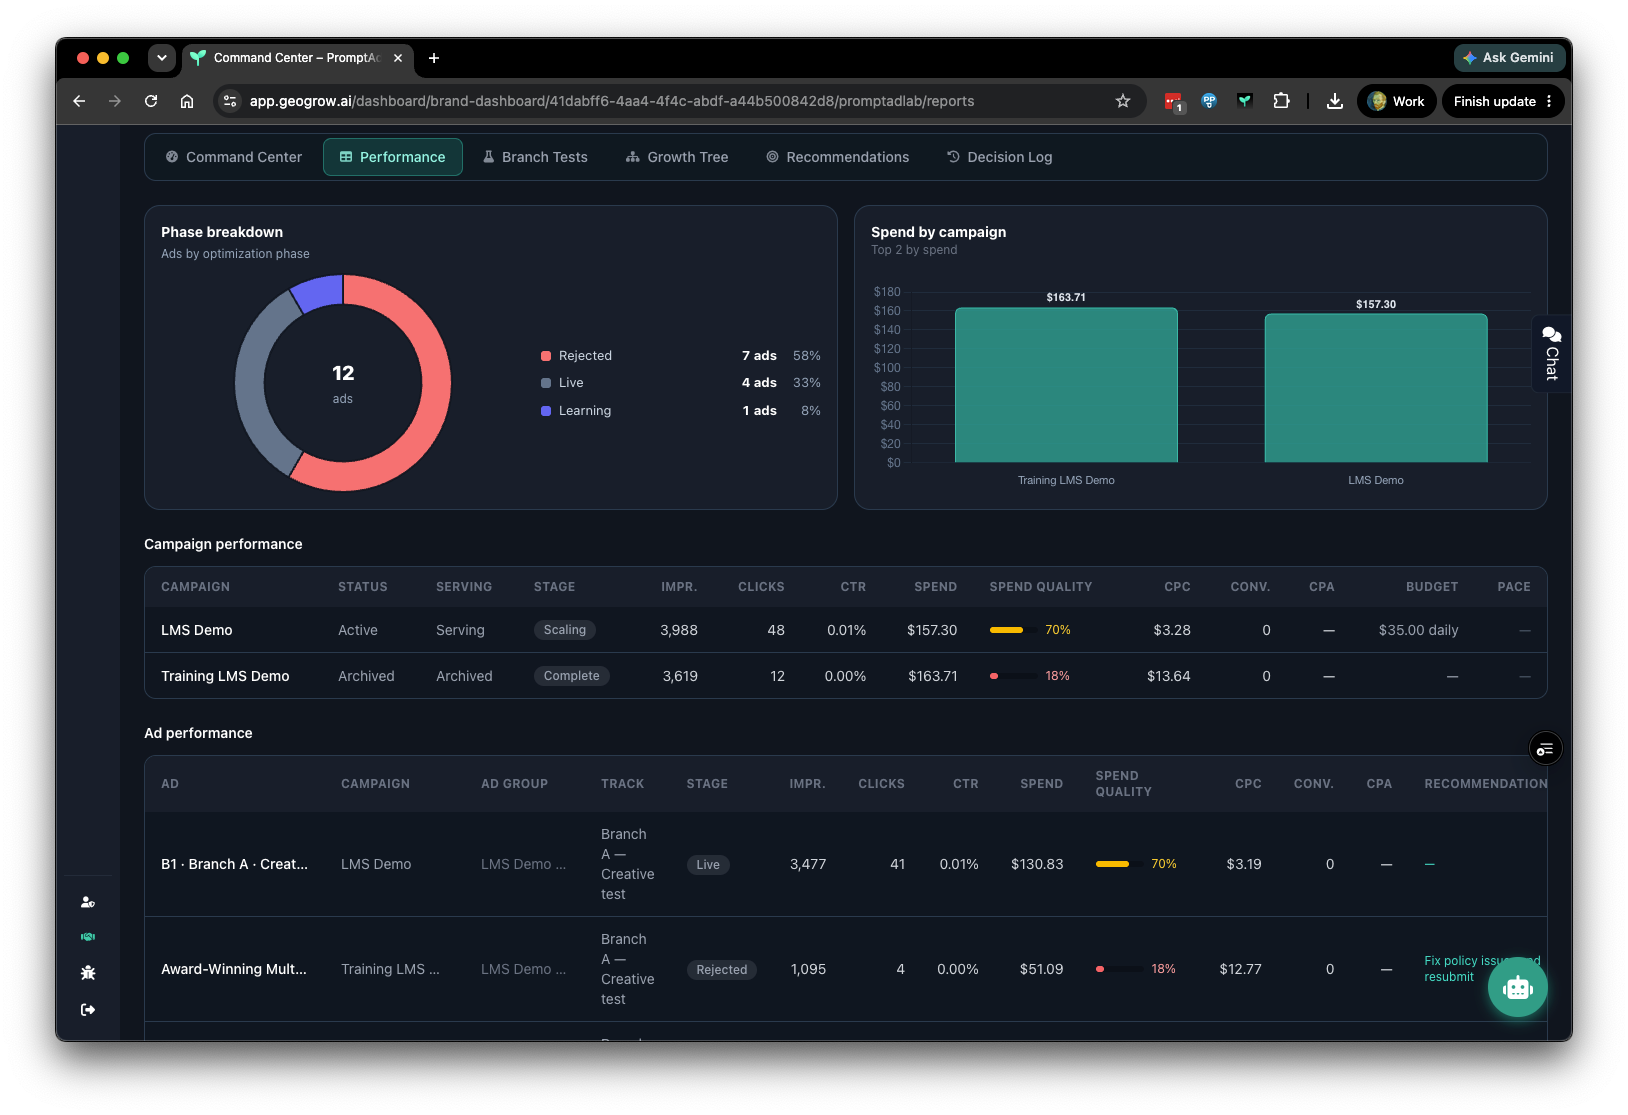Click Finish update button
This screenshot has width=1628, height=1115.
[1494, 101]
